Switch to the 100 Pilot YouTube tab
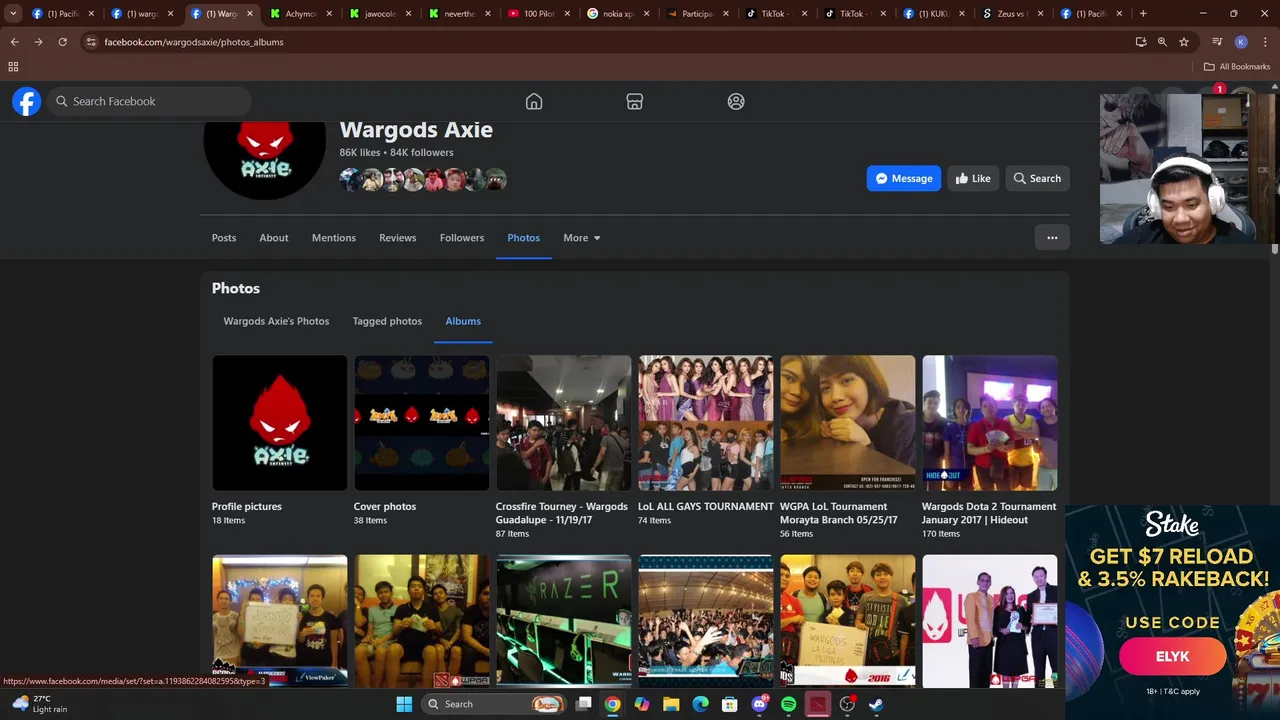The height and width of the screenshot is (720, 1280). click(x=538, y=14)
